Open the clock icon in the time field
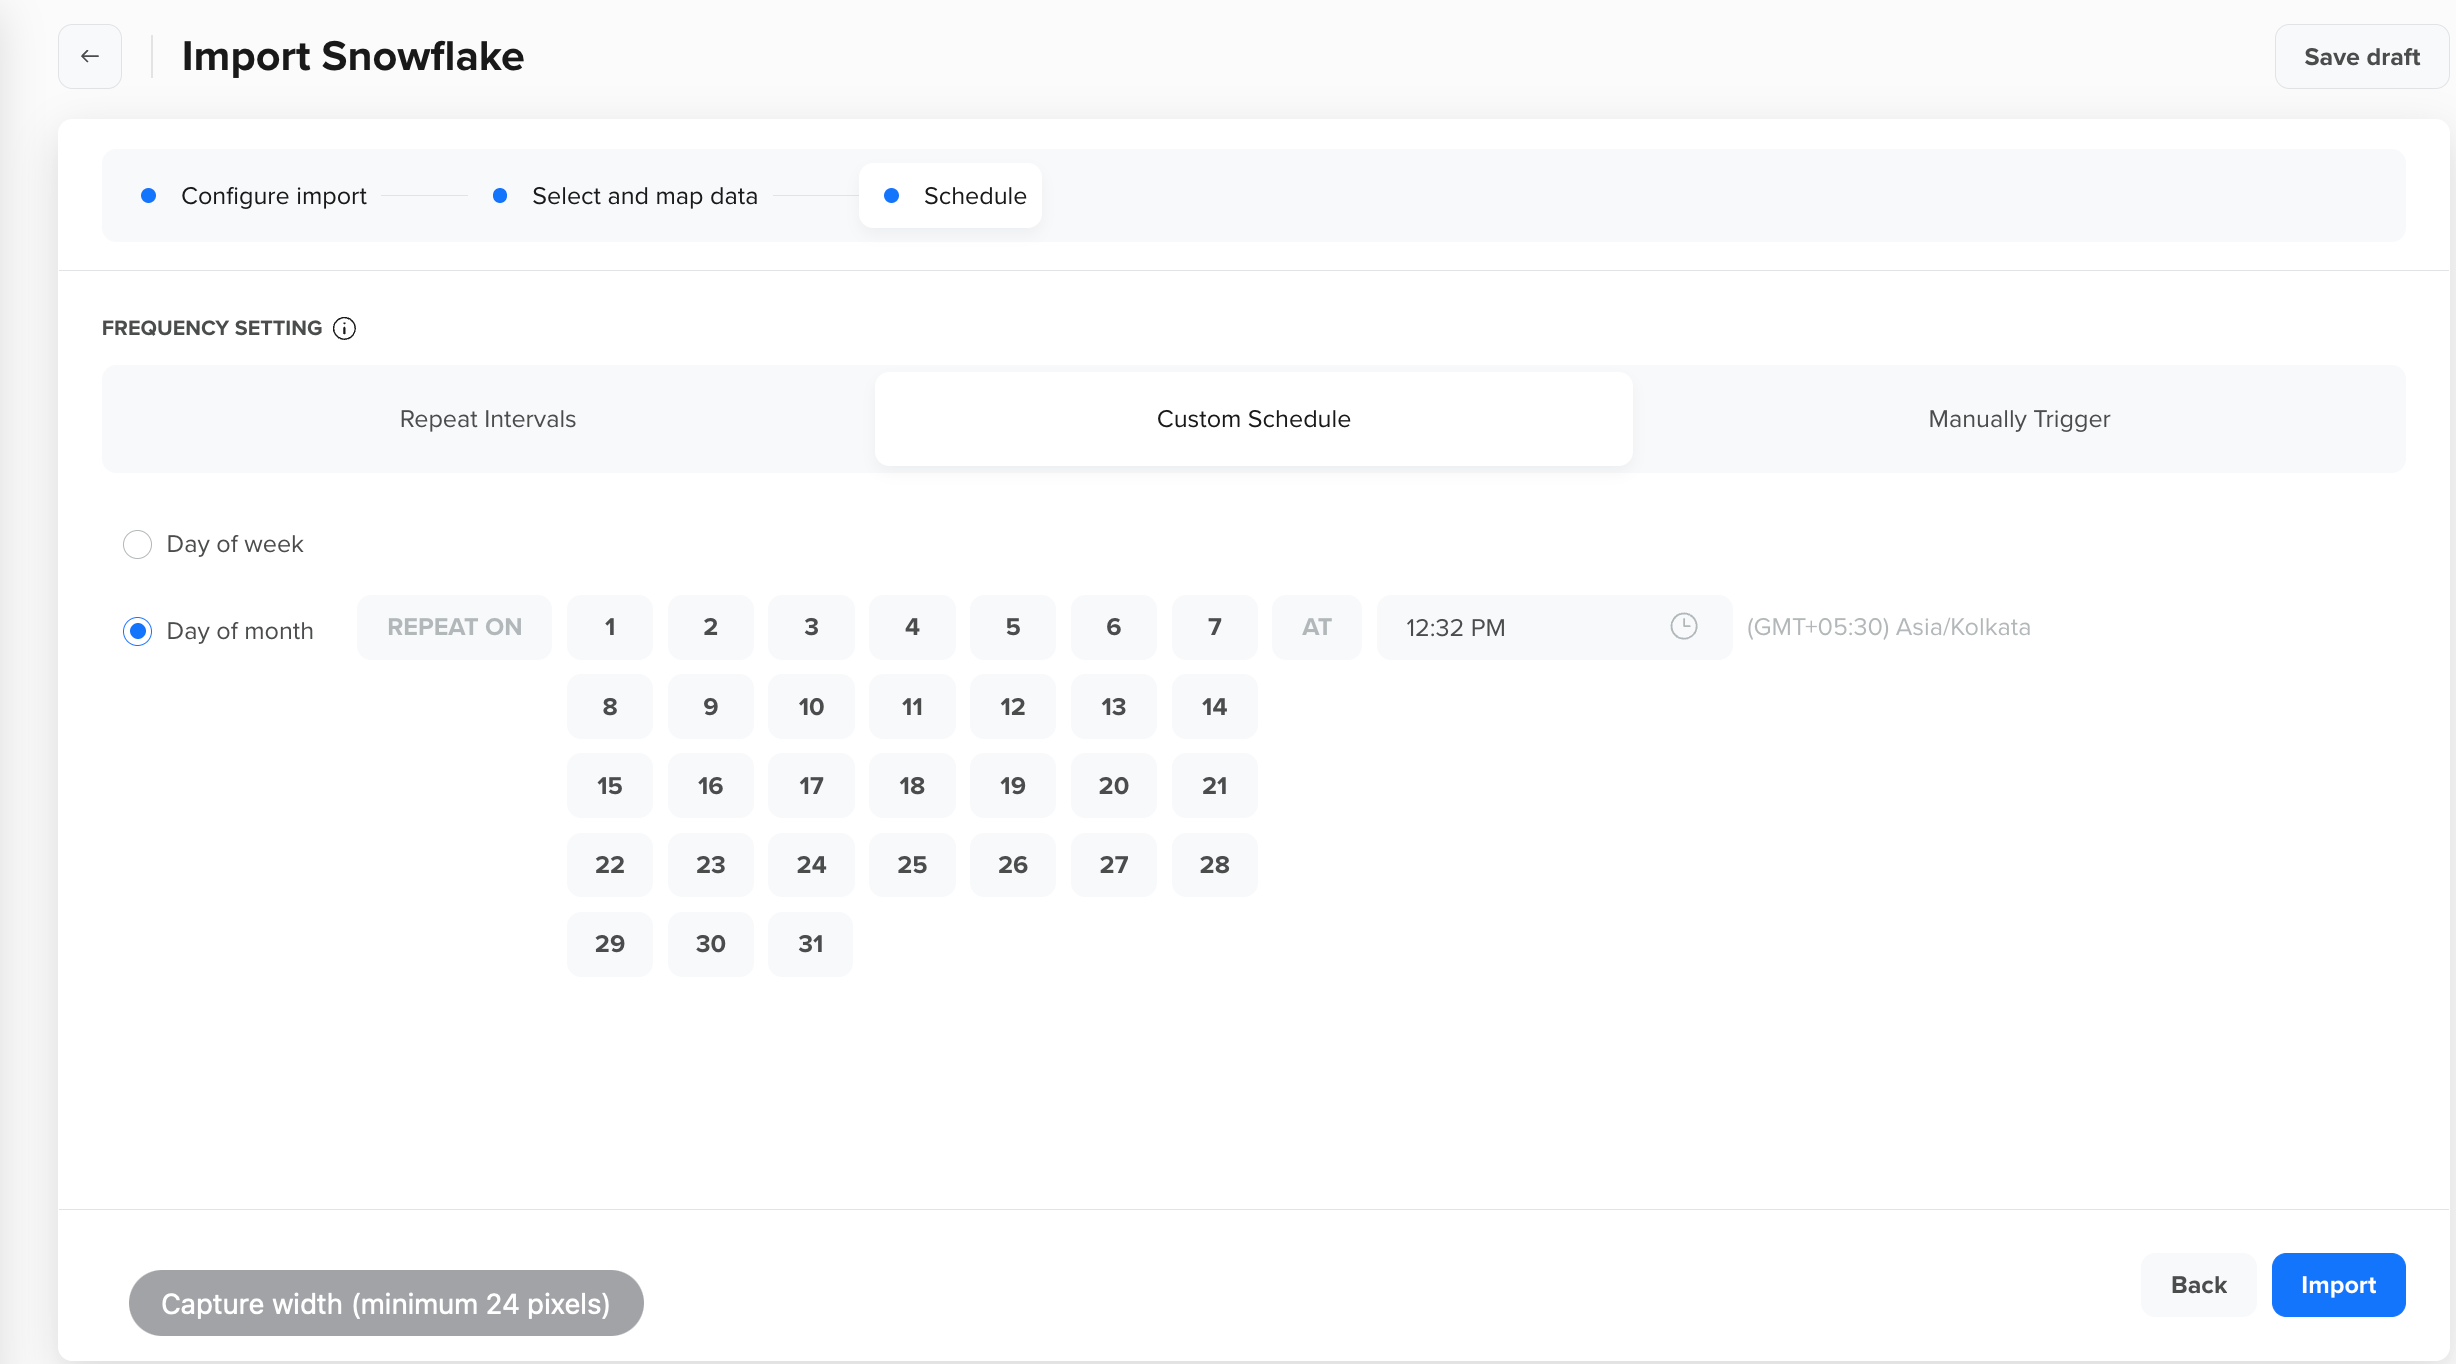Screen dimensions: 2456x1364 [1683, 627]
